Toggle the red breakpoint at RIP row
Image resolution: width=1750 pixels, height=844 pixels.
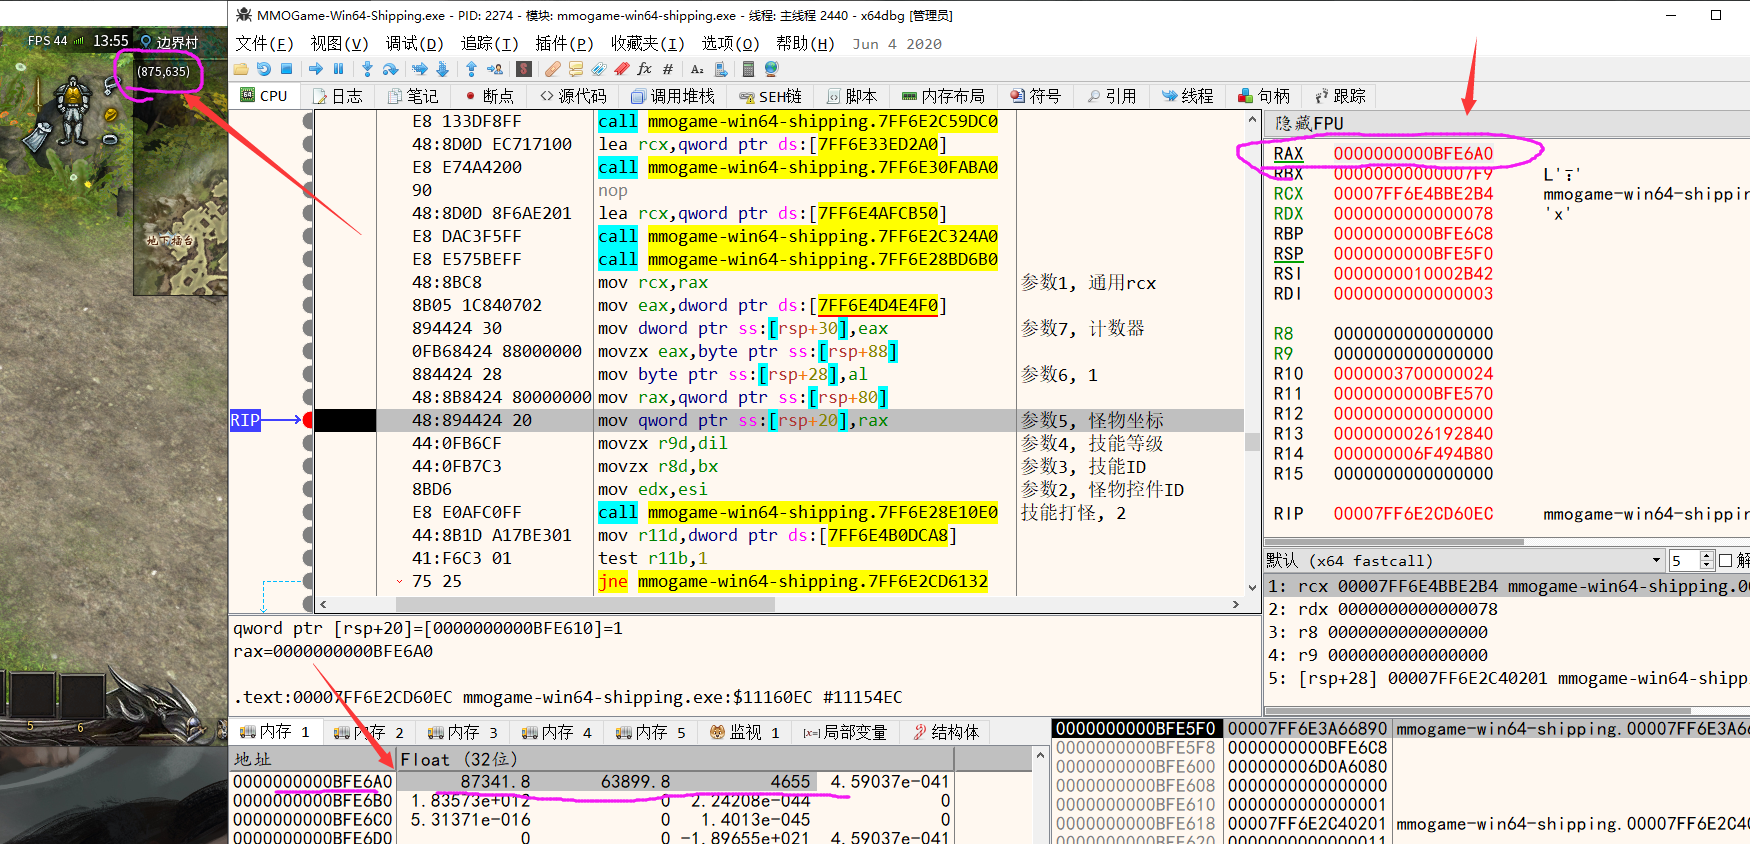click(308, 420)
